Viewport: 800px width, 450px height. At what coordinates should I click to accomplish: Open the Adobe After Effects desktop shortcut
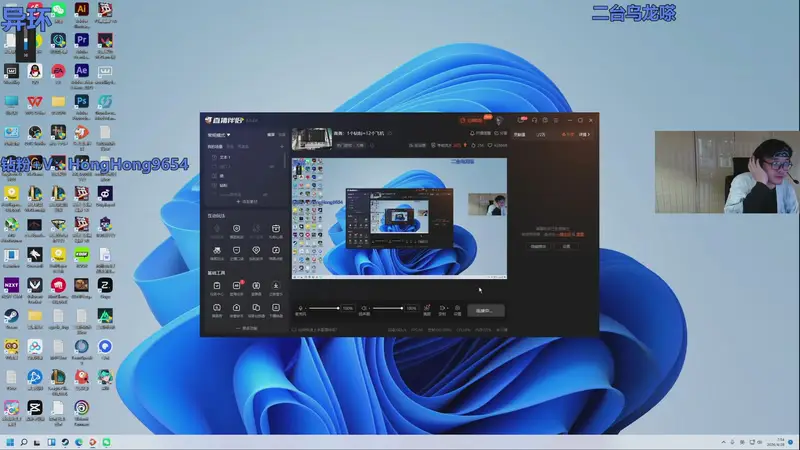pos(82,71)
